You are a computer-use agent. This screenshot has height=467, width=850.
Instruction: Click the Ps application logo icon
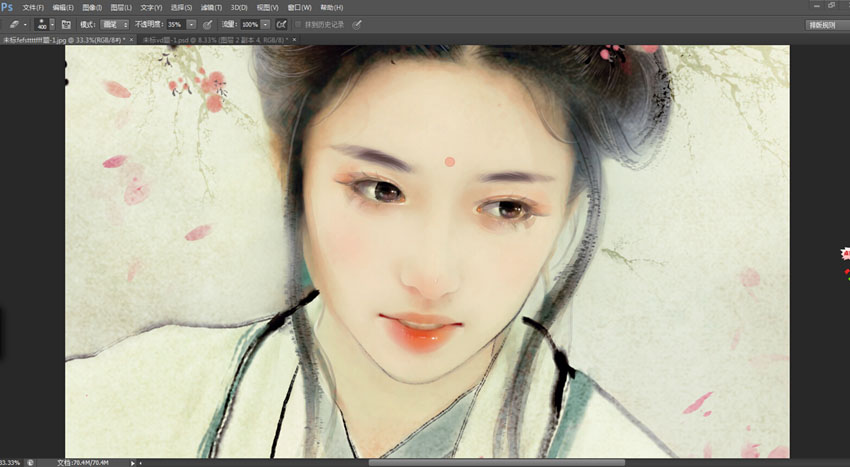click(x=8, y=7)
